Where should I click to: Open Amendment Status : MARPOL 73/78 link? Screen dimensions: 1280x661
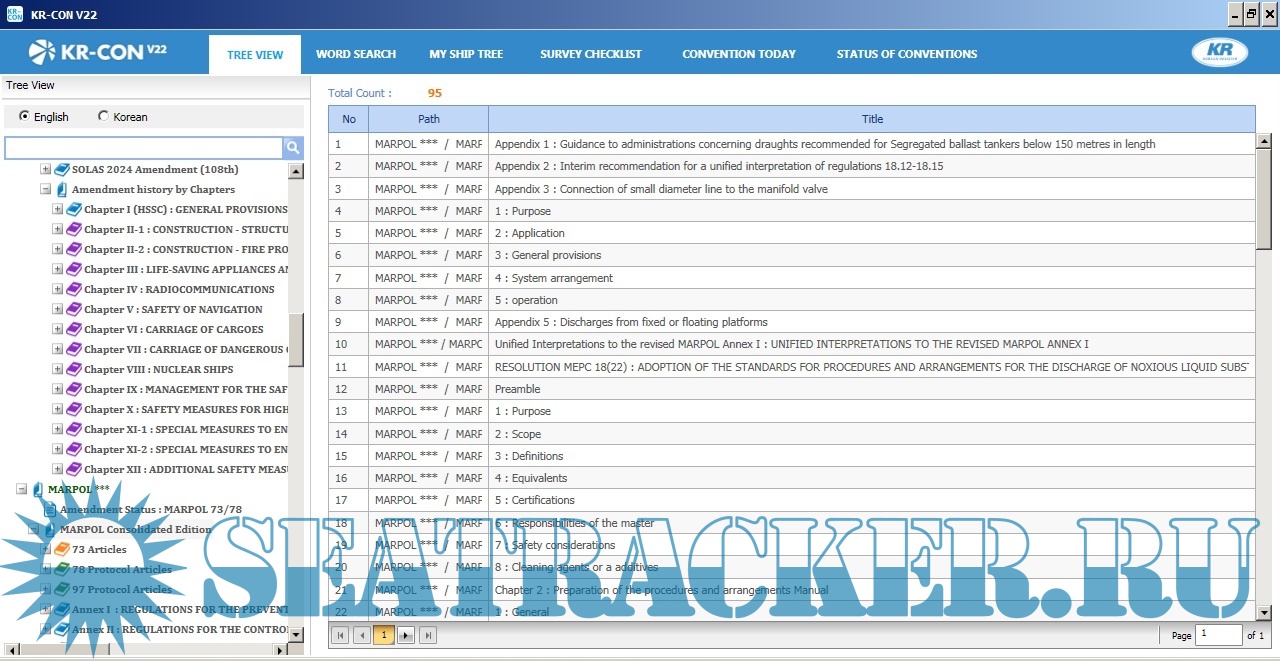coord(150,509)
